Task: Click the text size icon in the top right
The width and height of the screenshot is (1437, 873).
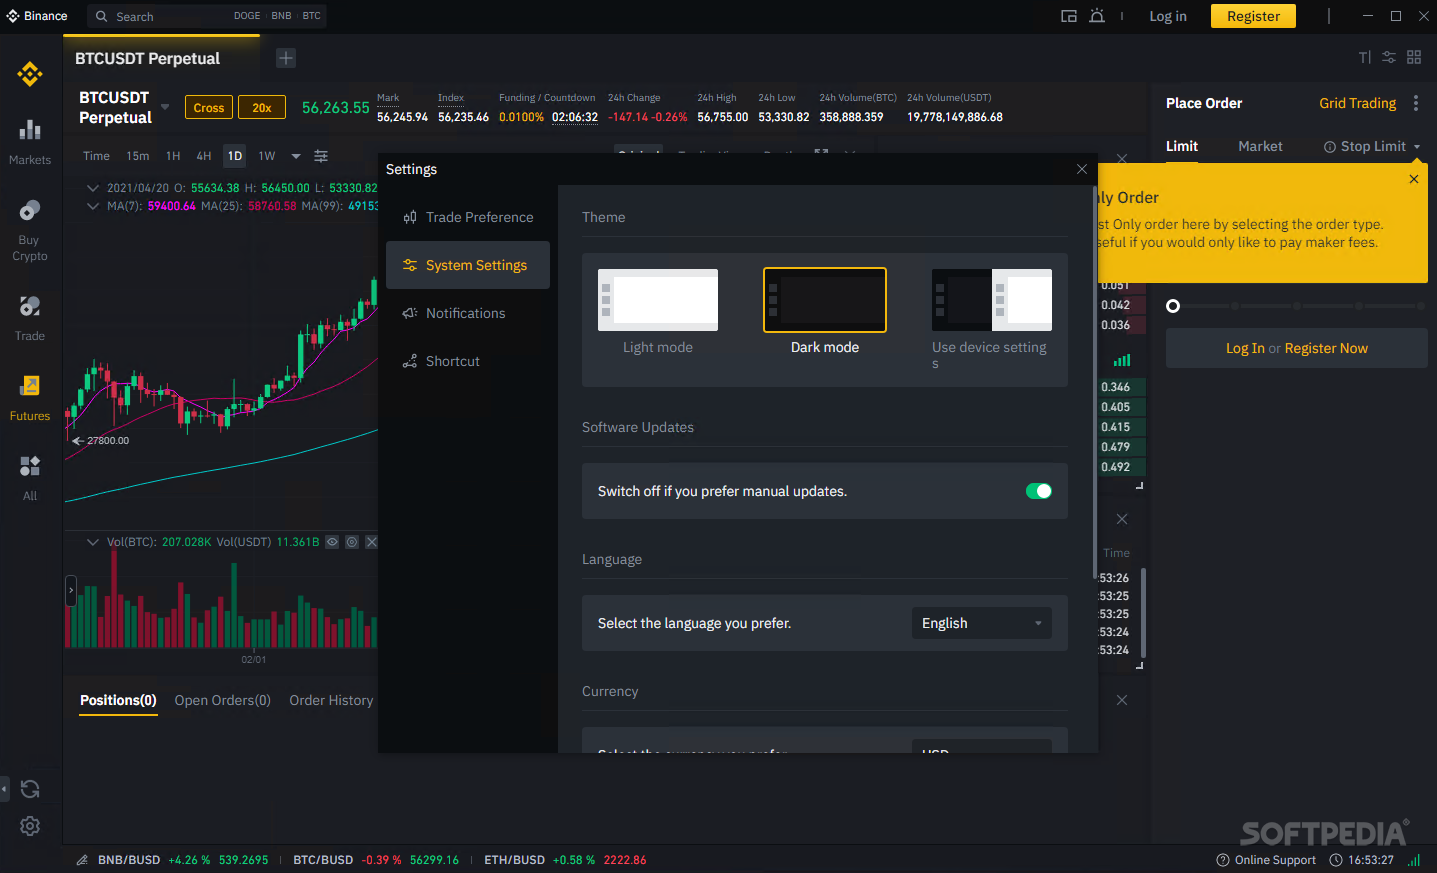Action: (x=1365, y=57)
